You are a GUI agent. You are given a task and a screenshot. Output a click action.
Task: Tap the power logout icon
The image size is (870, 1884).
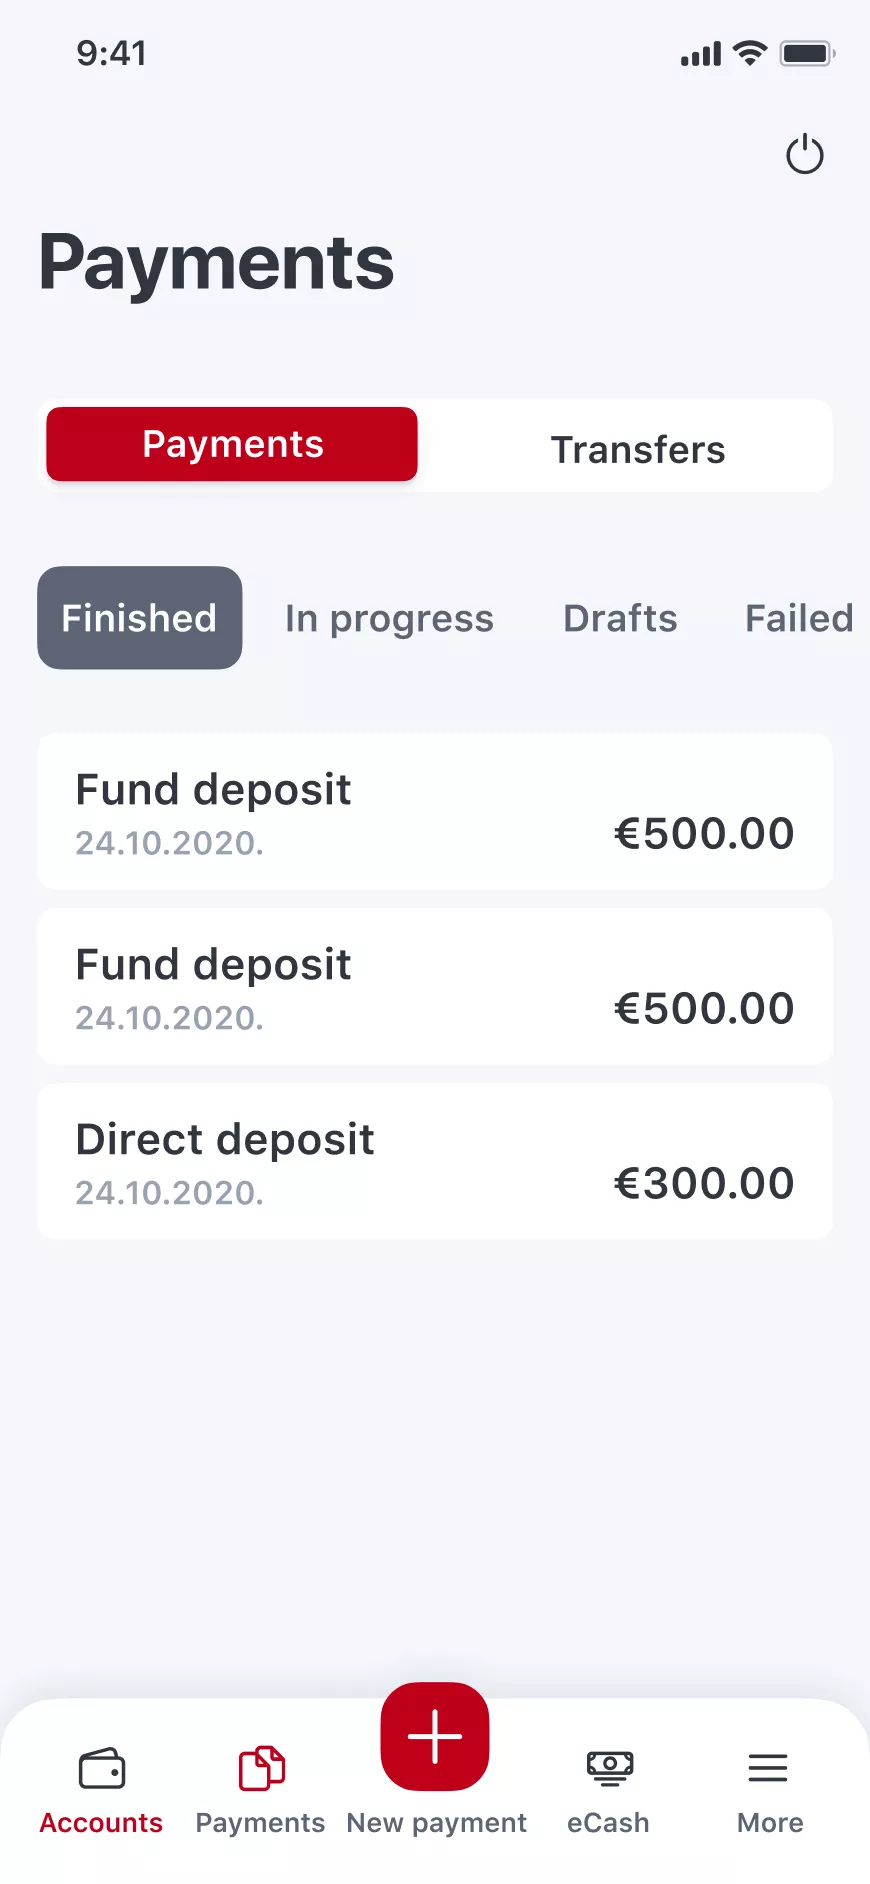click(804, 155)
